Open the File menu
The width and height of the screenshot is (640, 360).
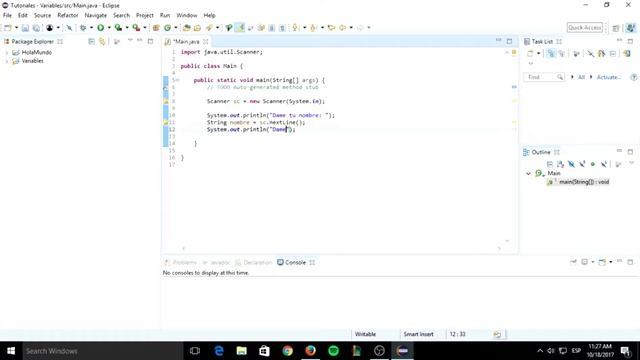click(7, 15)
